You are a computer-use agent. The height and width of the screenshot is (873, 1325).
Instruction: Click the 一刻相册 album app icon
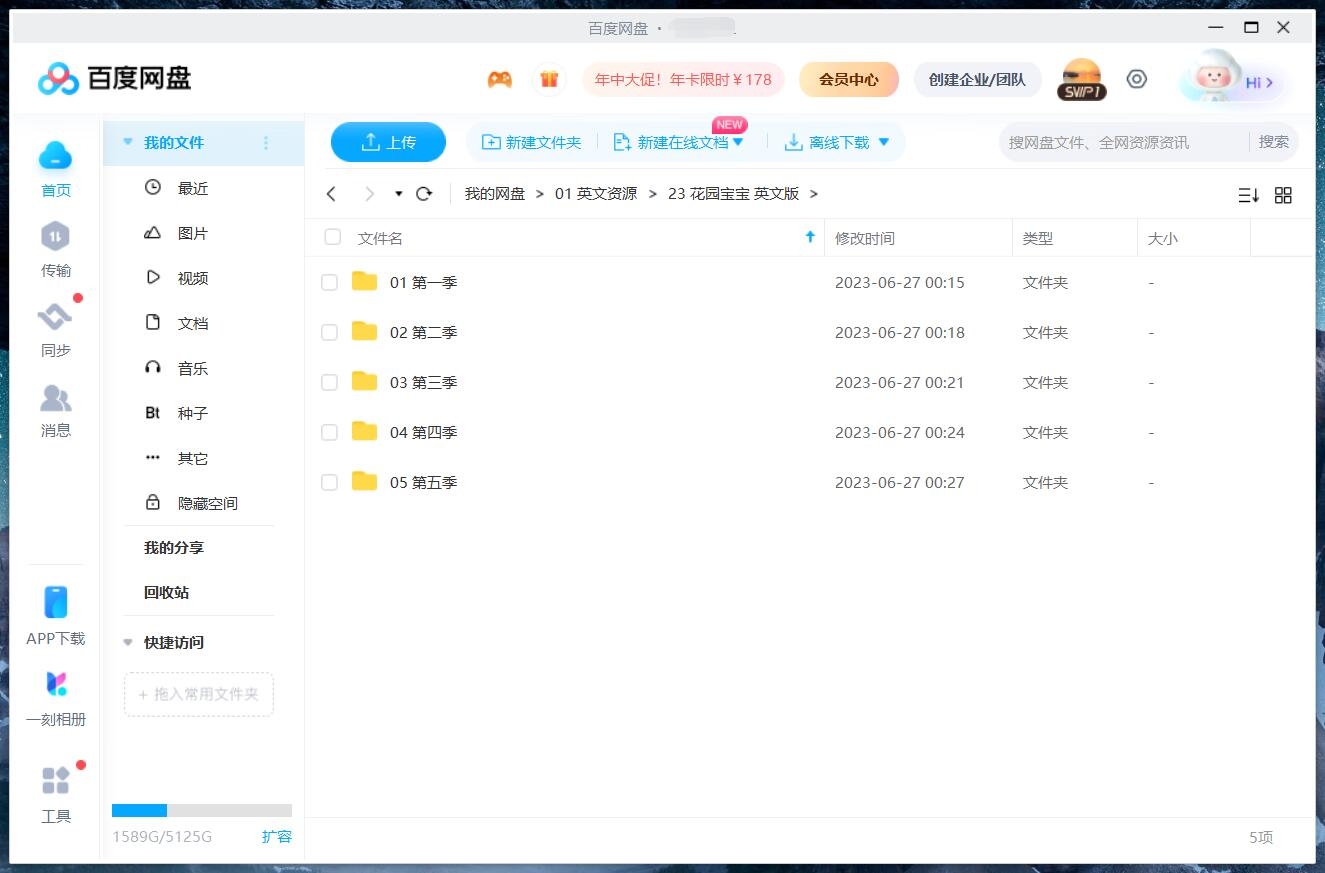[56, 685]
